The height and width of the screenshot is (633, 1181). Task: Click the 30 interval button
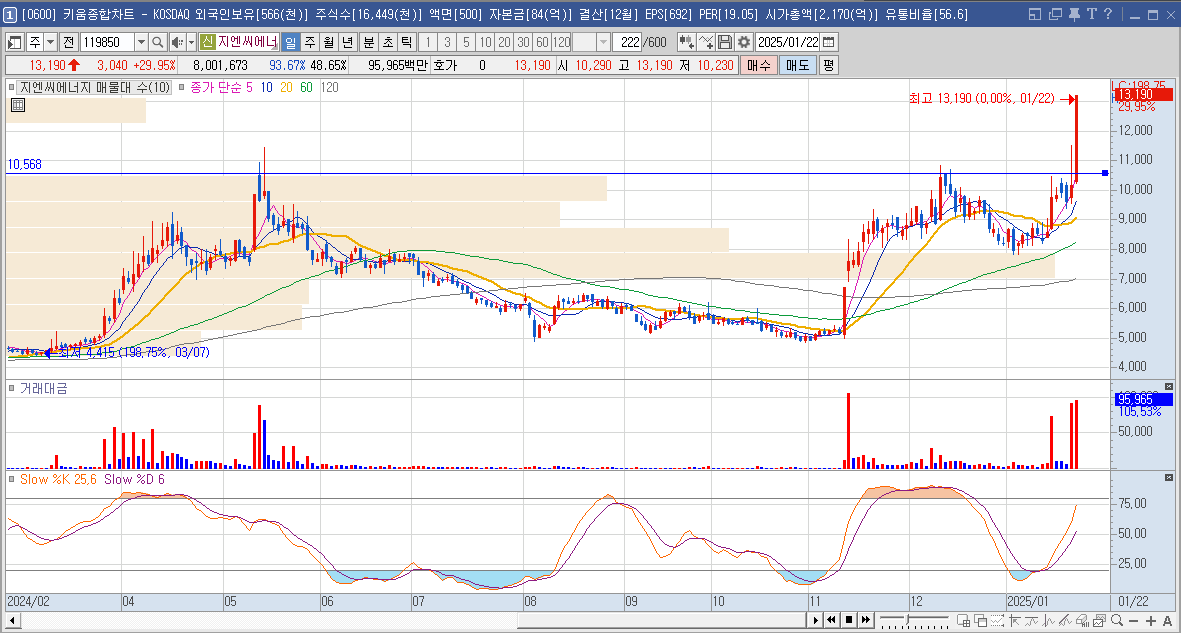pyautogui.click(x=522, y=42)
